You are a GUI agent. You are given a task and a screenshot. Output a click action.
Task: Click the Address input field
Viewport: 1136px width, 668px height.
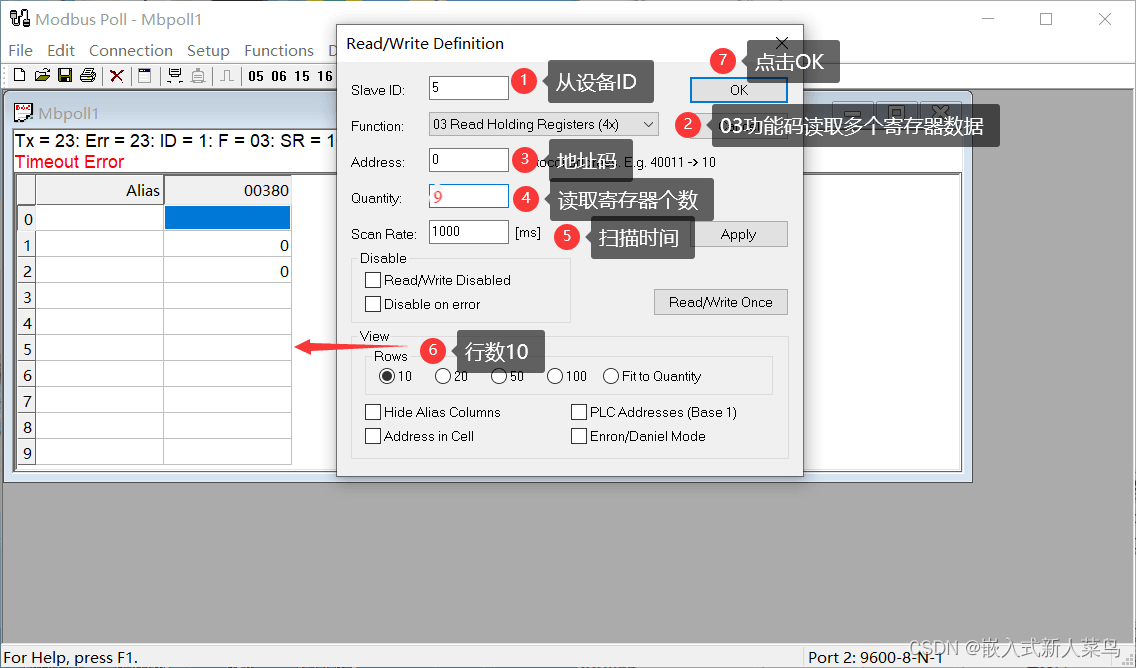coord(469,159)
